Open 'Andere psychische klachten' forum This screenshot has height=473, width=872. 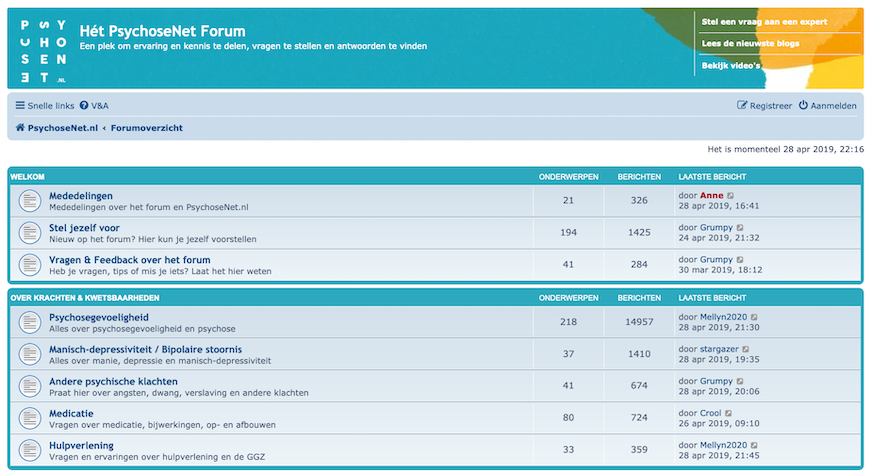[113, 381]
